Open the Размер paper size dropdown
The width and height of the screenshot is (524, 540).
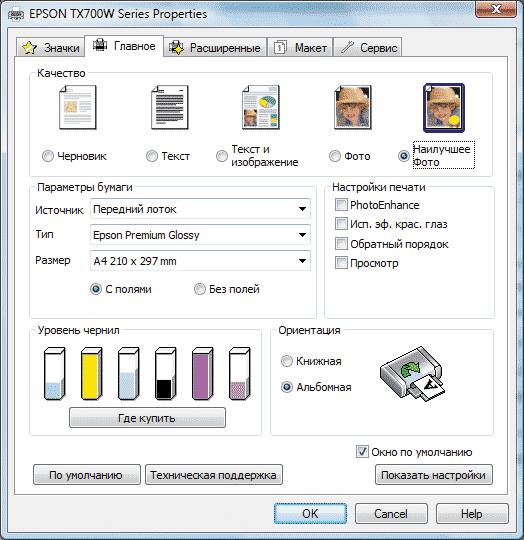[x=200, y=261]
